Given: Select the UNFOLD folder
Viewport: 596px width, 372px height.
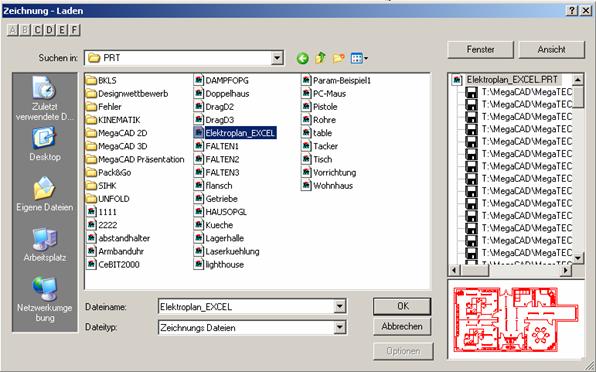Looking at the screenshot, I should pyautogui.click(x=108, y=199).
